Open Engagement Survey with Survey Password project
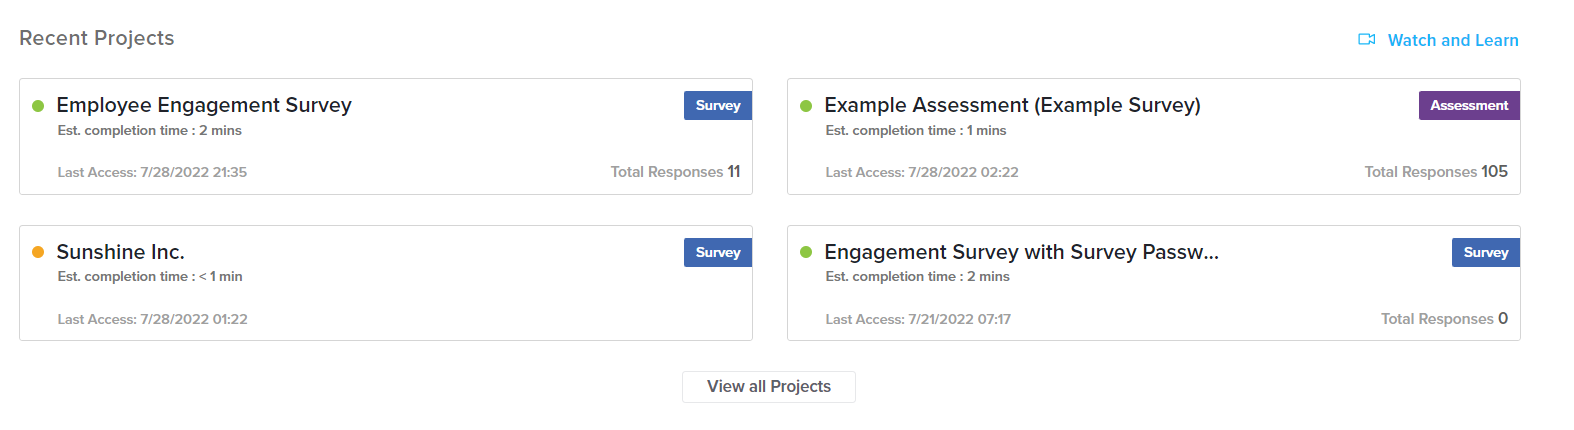This screenshot has height=430, width=1574. [1021, 252]
